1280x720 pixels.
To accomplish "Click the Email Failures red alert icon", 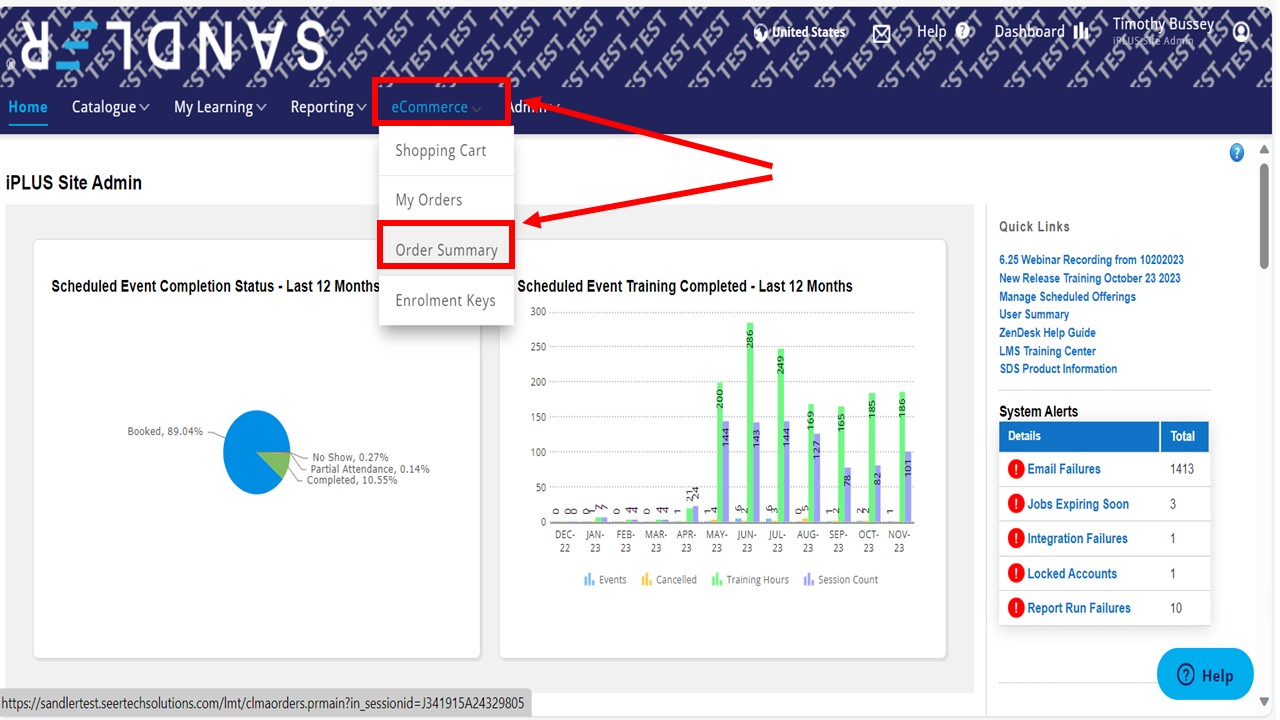I will [x=1016, y=469].
